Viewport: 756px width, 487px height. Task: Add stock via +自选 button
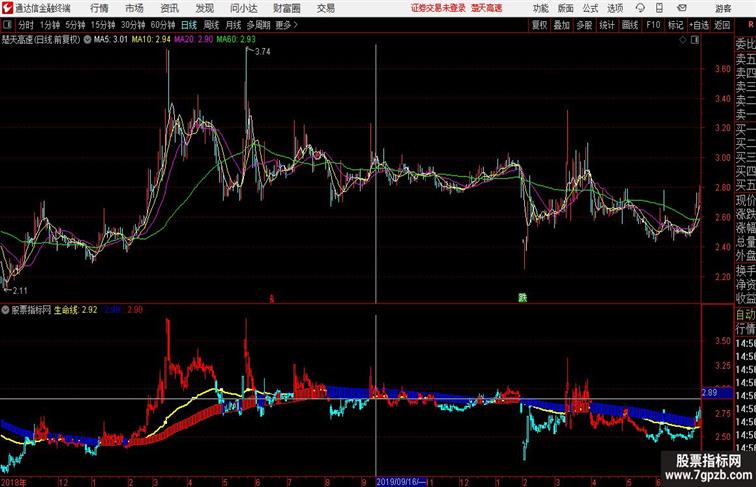[699, 25]
